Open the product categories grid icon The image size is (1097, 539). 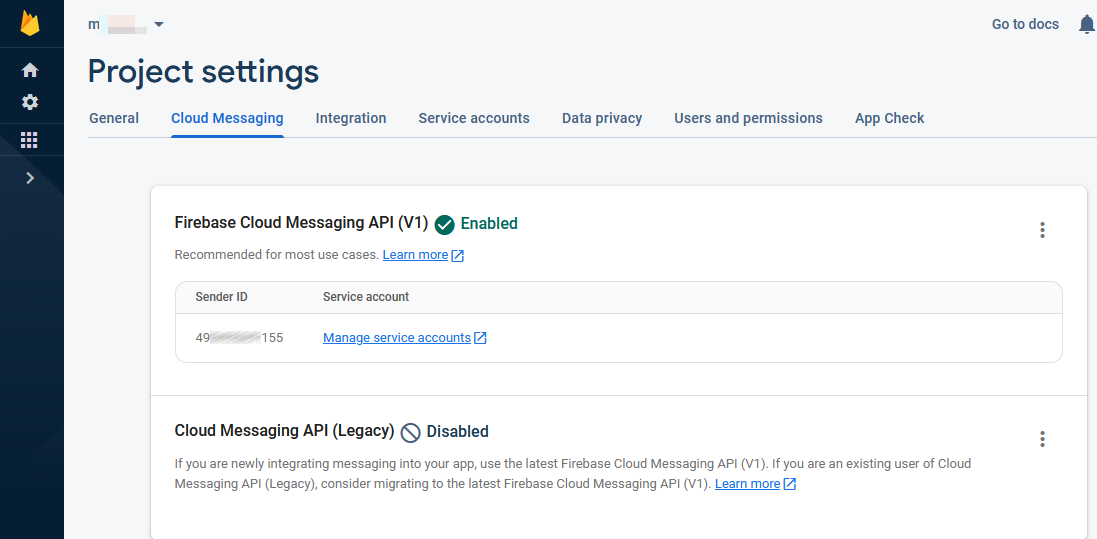pyautogui.click(x=30, y=140)
